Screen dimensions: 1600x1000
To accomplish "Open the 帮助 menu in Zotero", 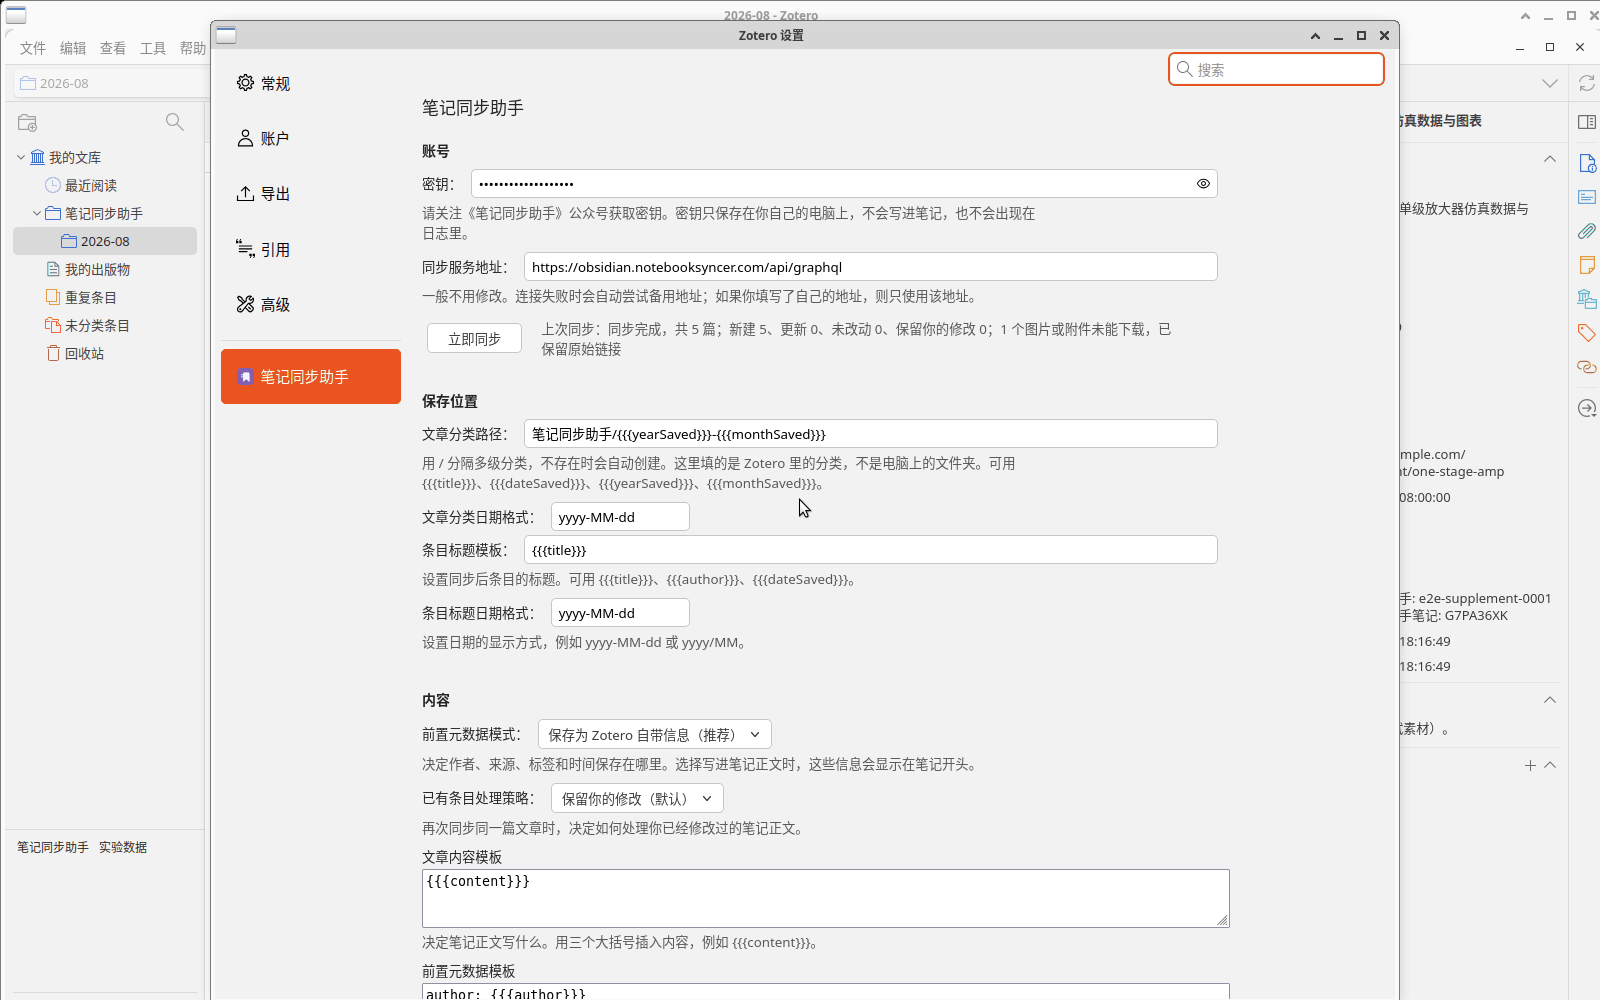I will point(192,48).
